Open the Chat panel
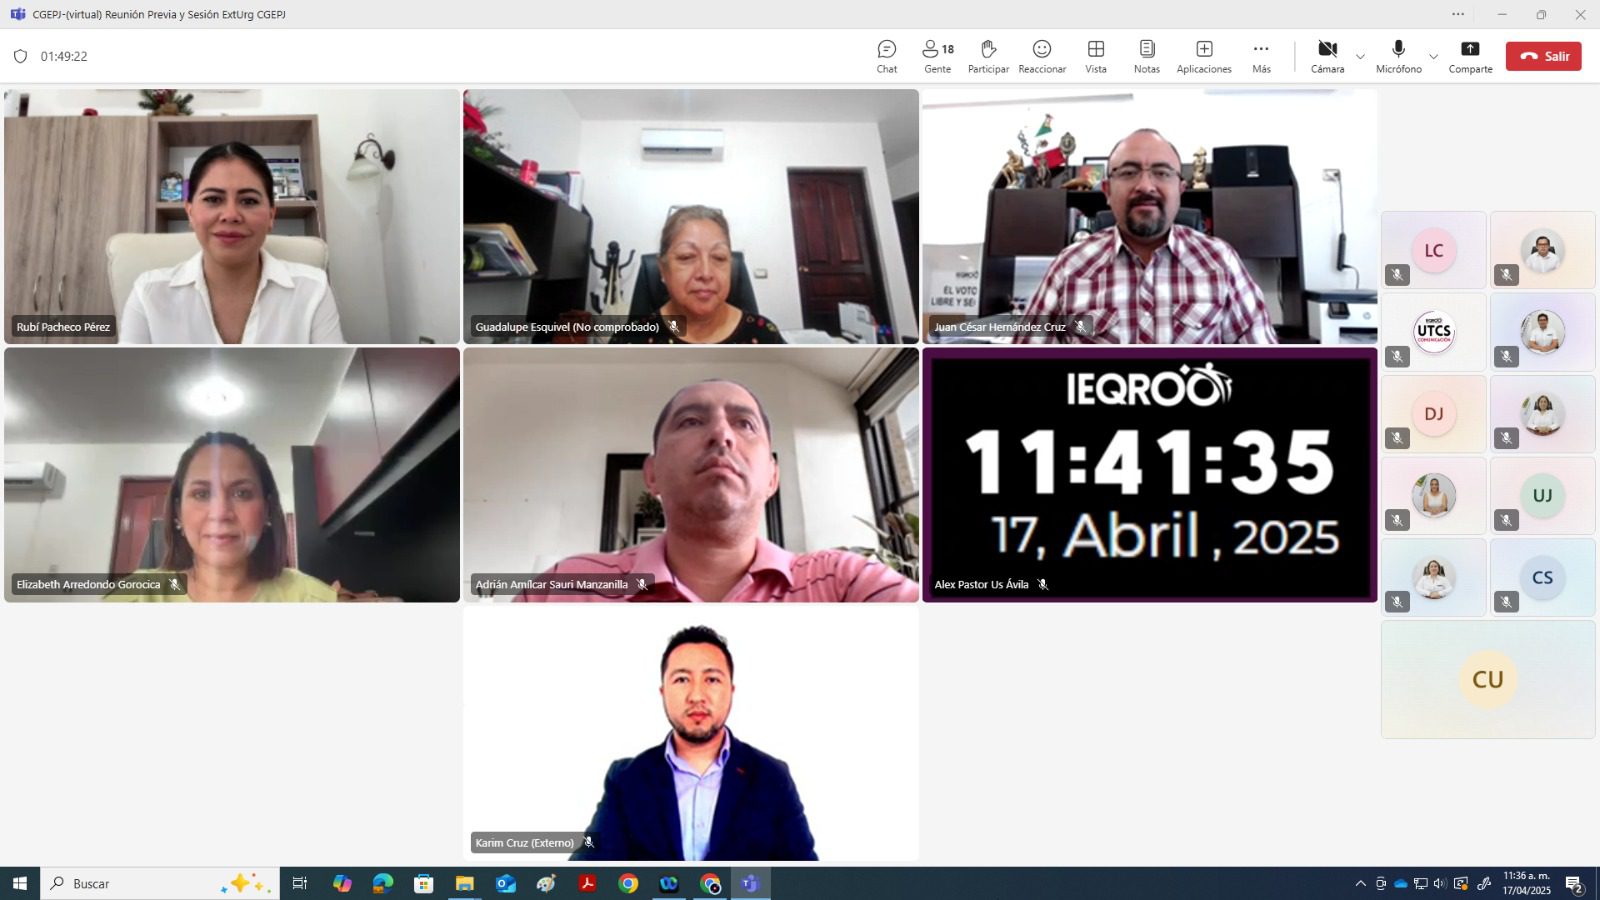Viewport: 1600px width, 900px height. coord(886,57)
